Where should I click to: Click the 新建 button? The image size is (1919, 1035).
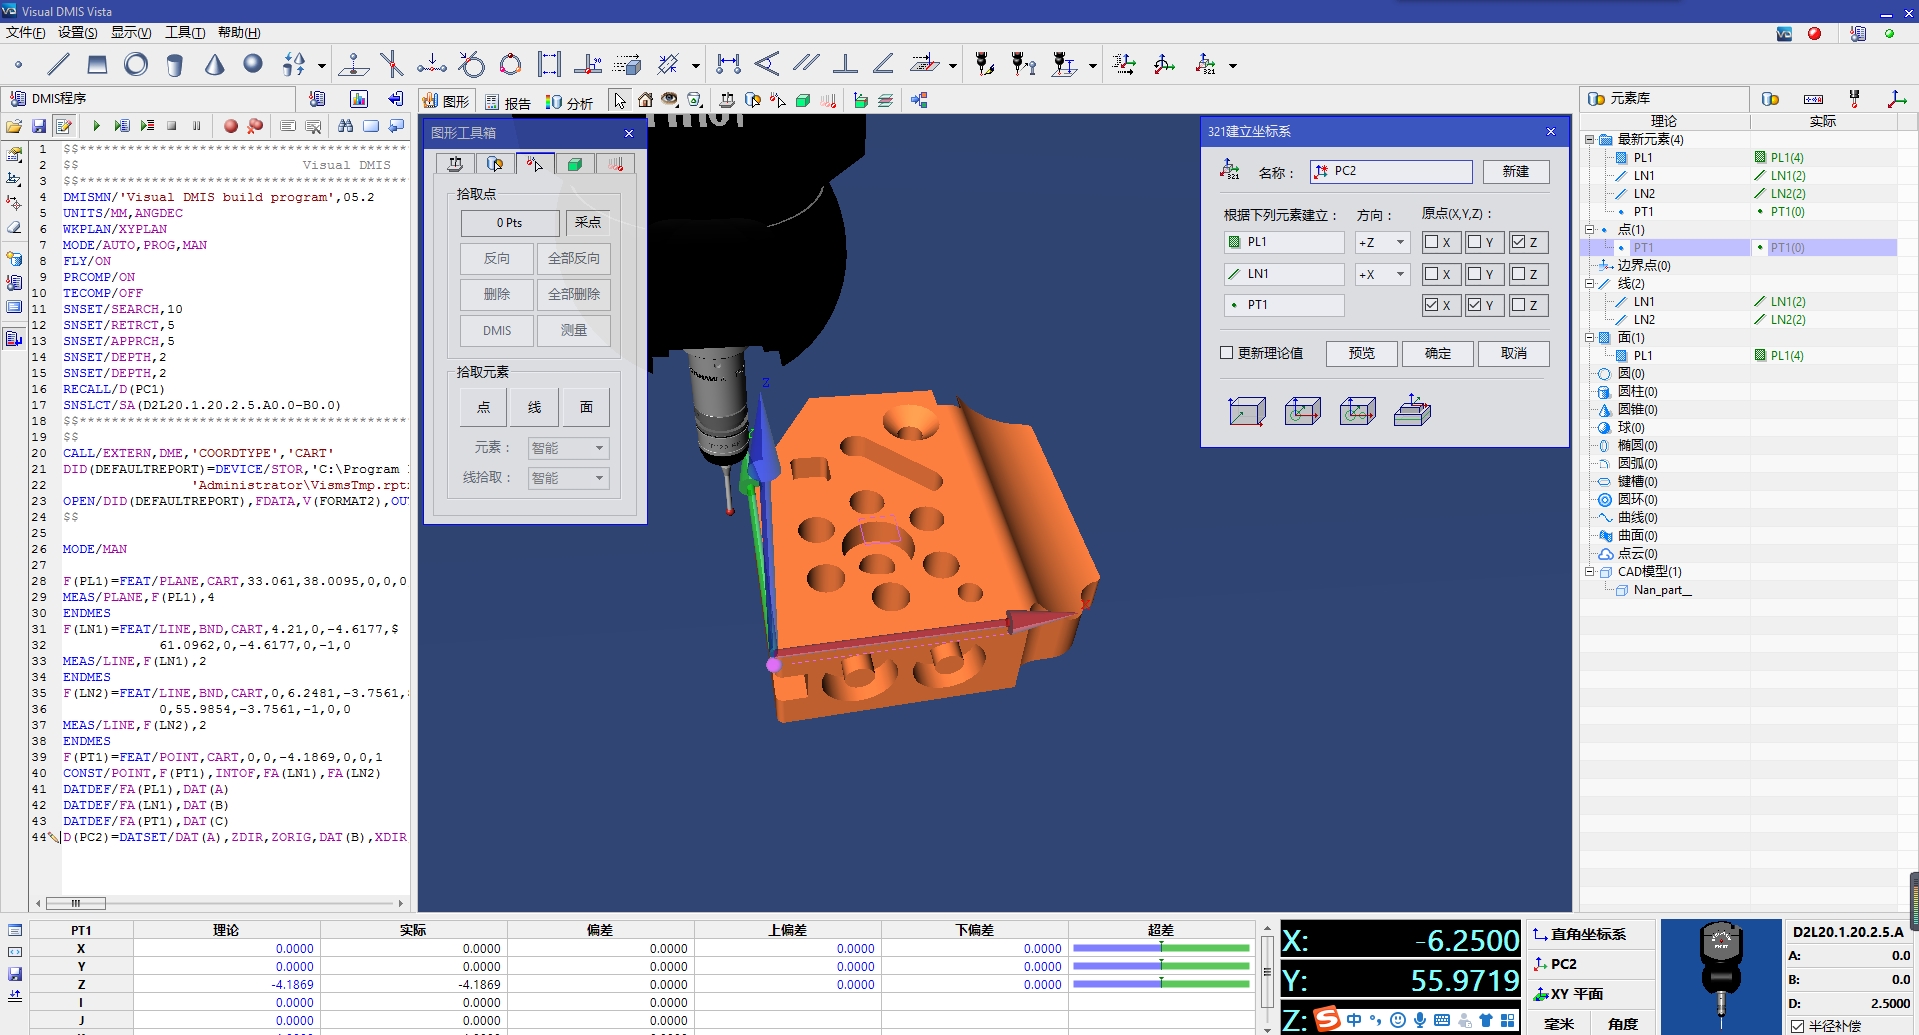tap(1516, 171)
